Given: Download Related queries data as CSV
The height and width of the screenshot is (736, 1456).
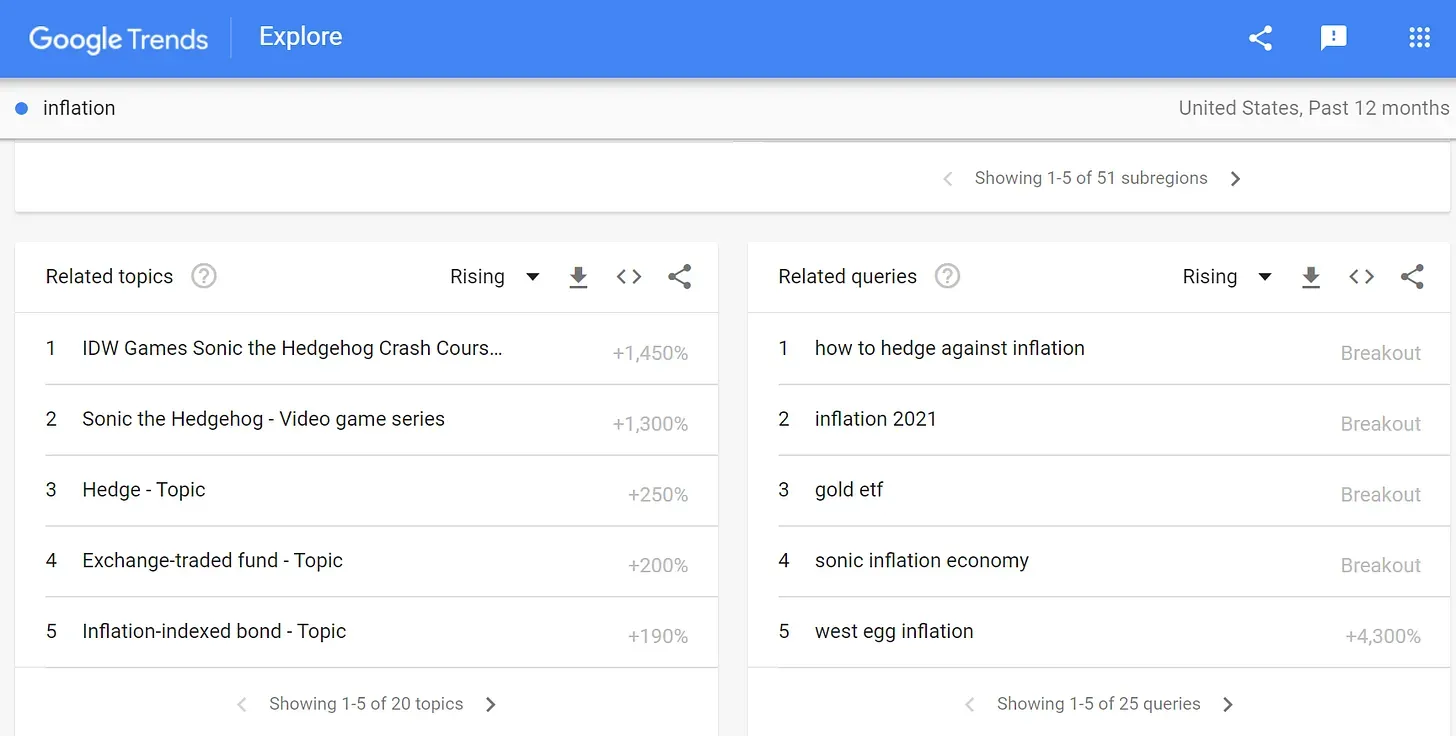Looking at the screenshot, I should (1311, 277).
